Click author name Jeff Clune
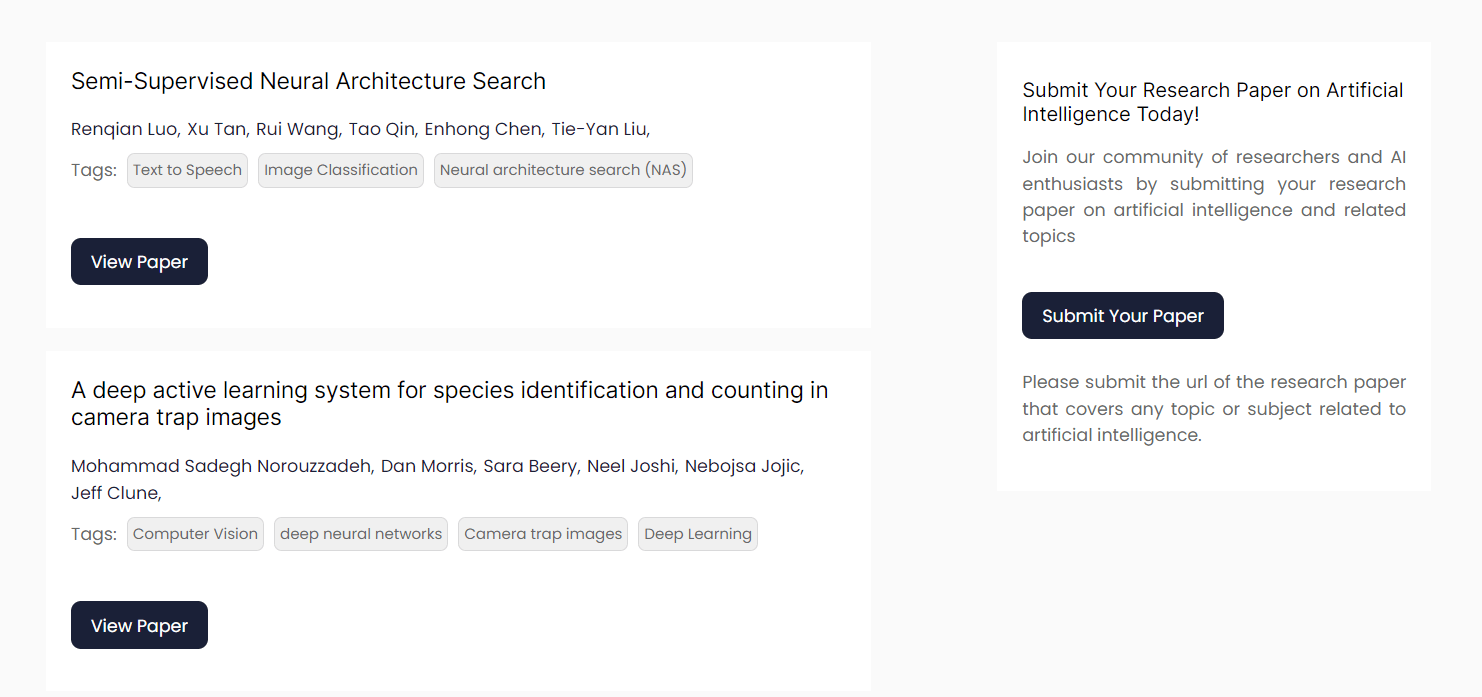 [114, 493]
